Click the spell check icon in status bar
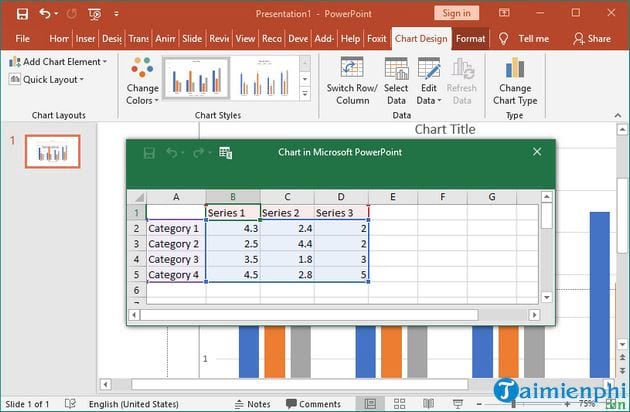The width and height of the screenshot is (630, 412). click(x=70, y=404)
